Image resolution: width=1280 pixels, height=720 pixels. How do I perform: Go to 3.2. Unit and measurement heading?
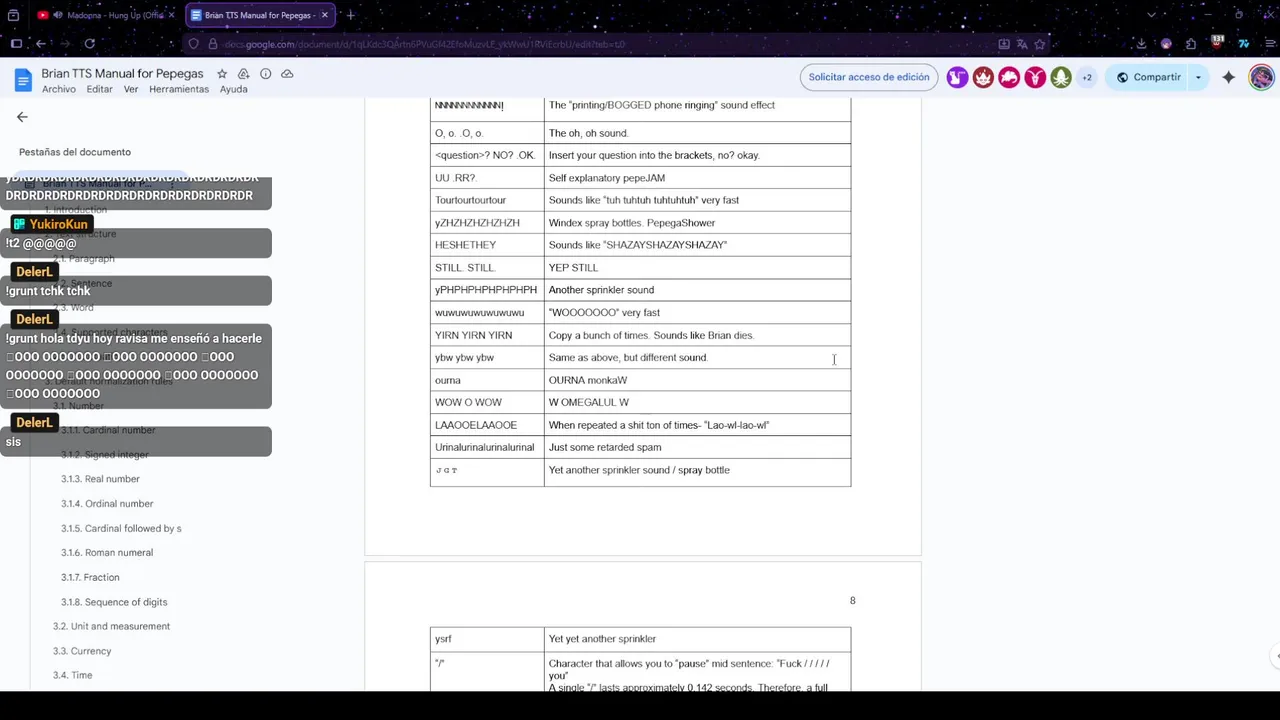pos(111,626)
